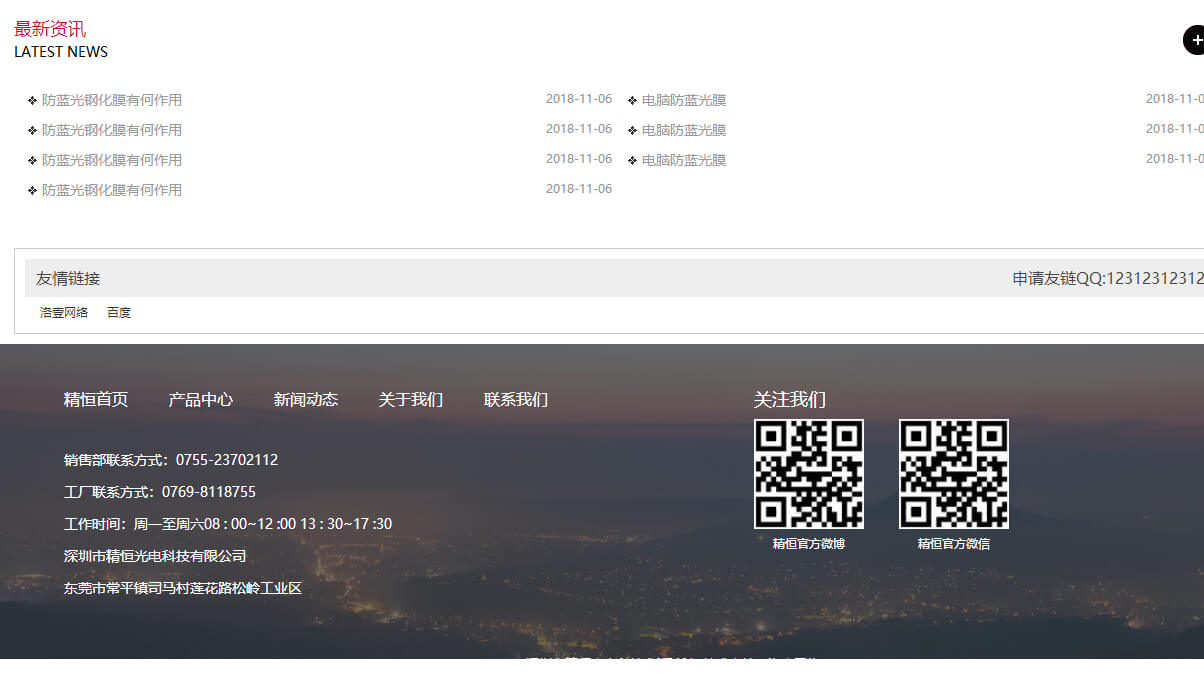The image size is (1204, 684).
Task: Click diamond bullet before bottom 电脑防蓝光膜 item
Action: 632,159
